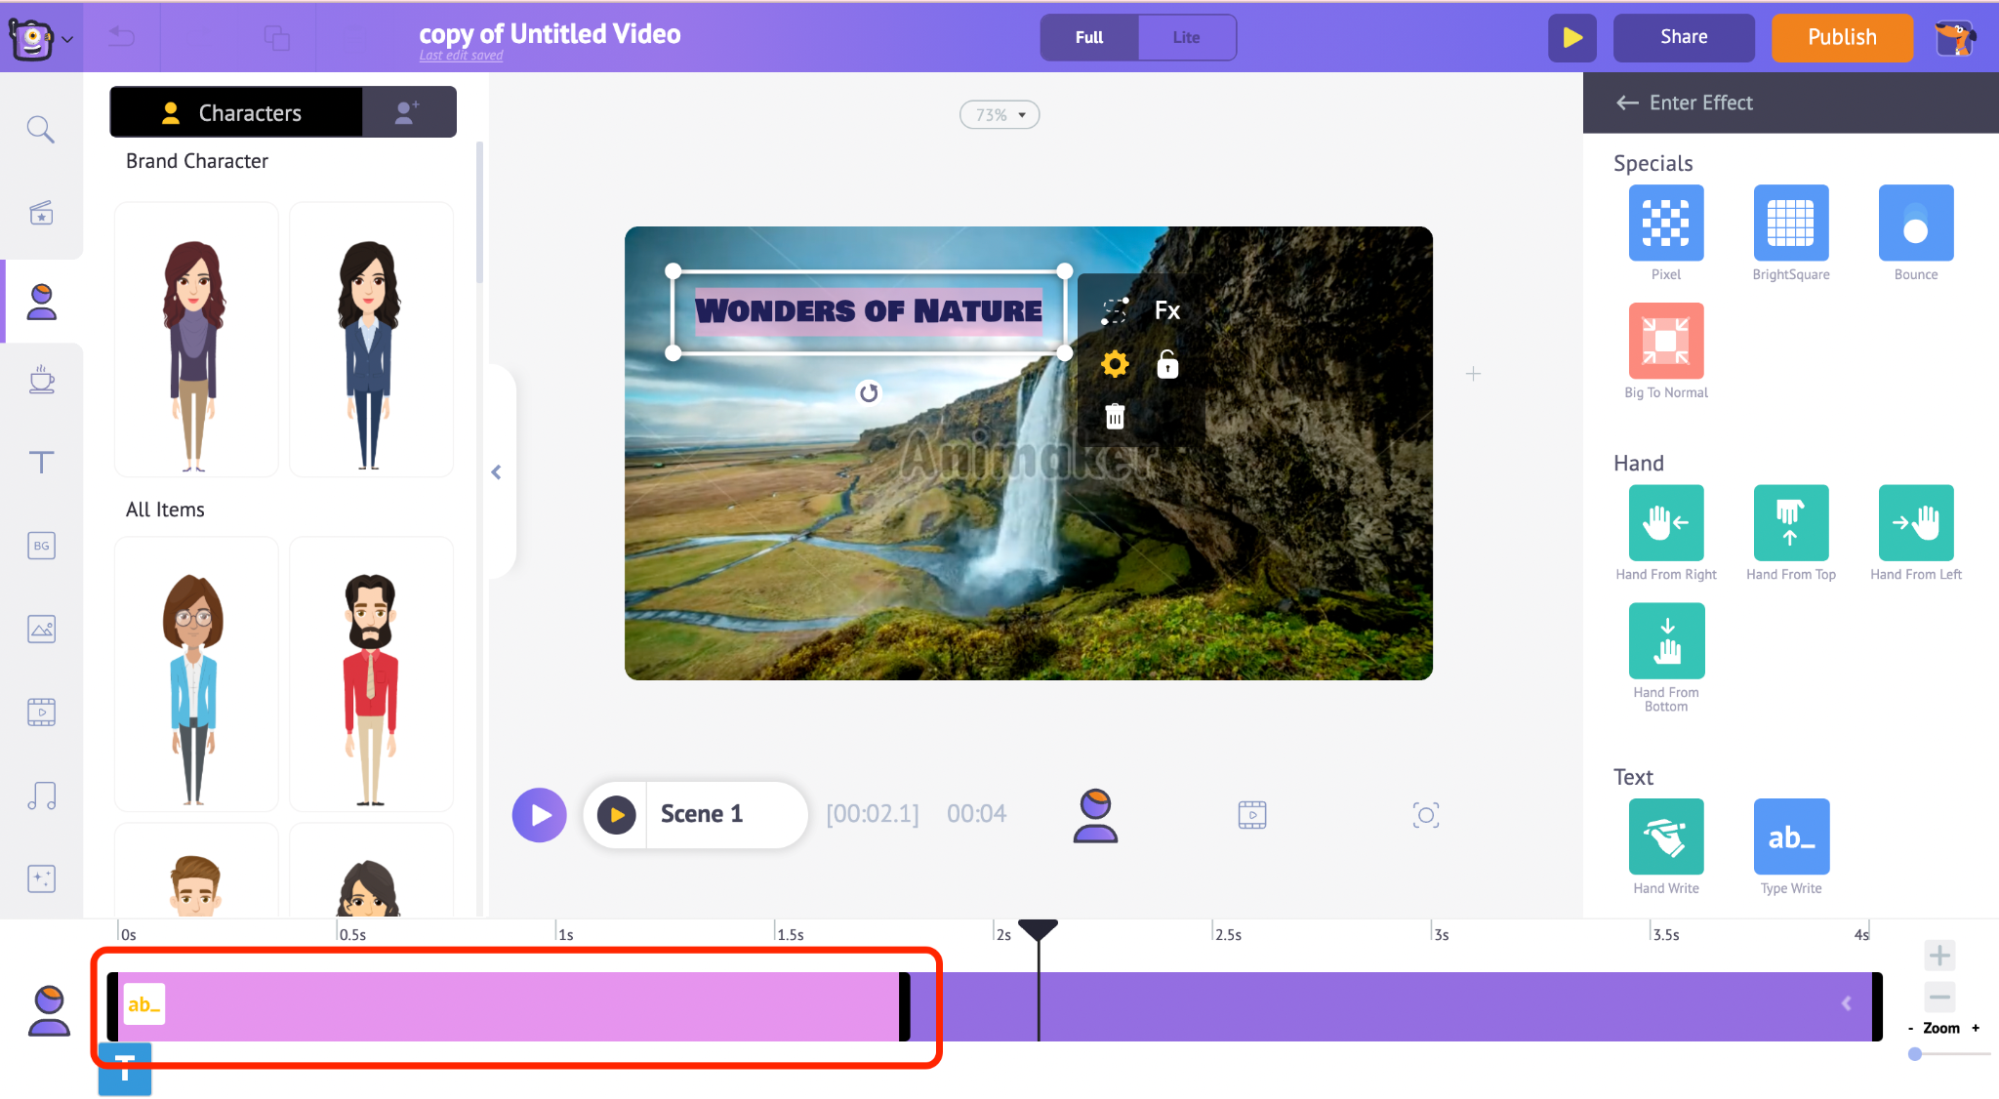The height and width of the screenshot is (1099, 1999).
Task: Switch to the unnamed second Characters tab
Action: (x=410, y=112)
